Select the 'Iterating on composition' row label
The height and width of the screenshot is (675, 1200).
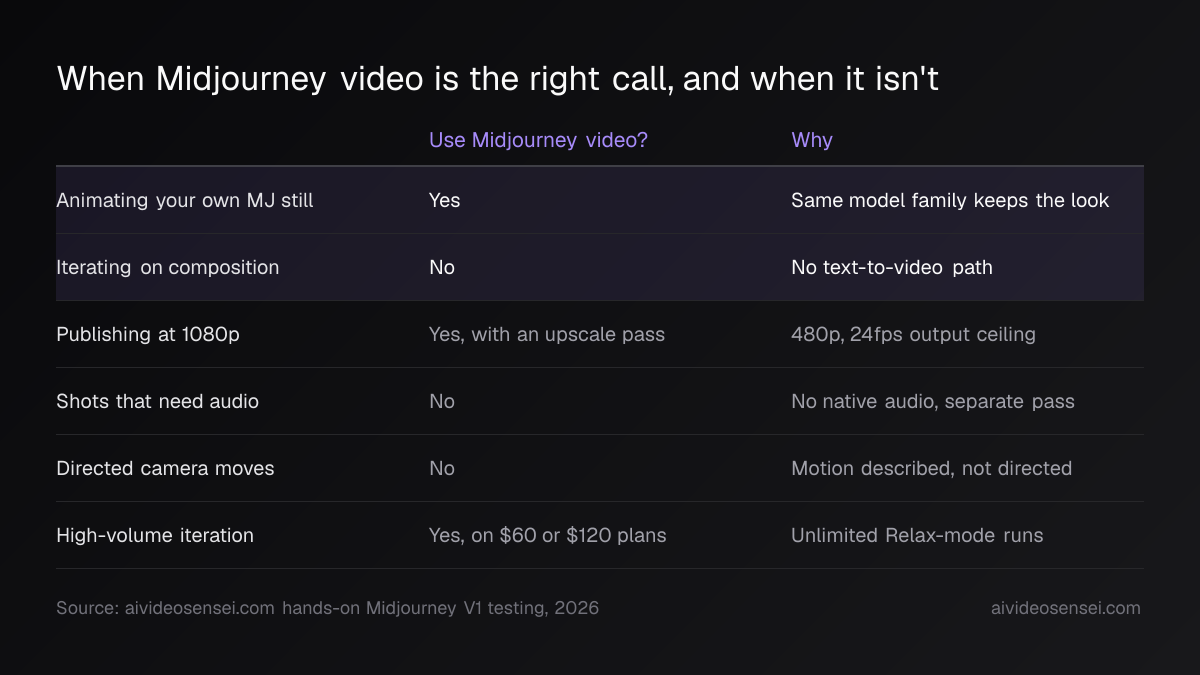[167, 267]
